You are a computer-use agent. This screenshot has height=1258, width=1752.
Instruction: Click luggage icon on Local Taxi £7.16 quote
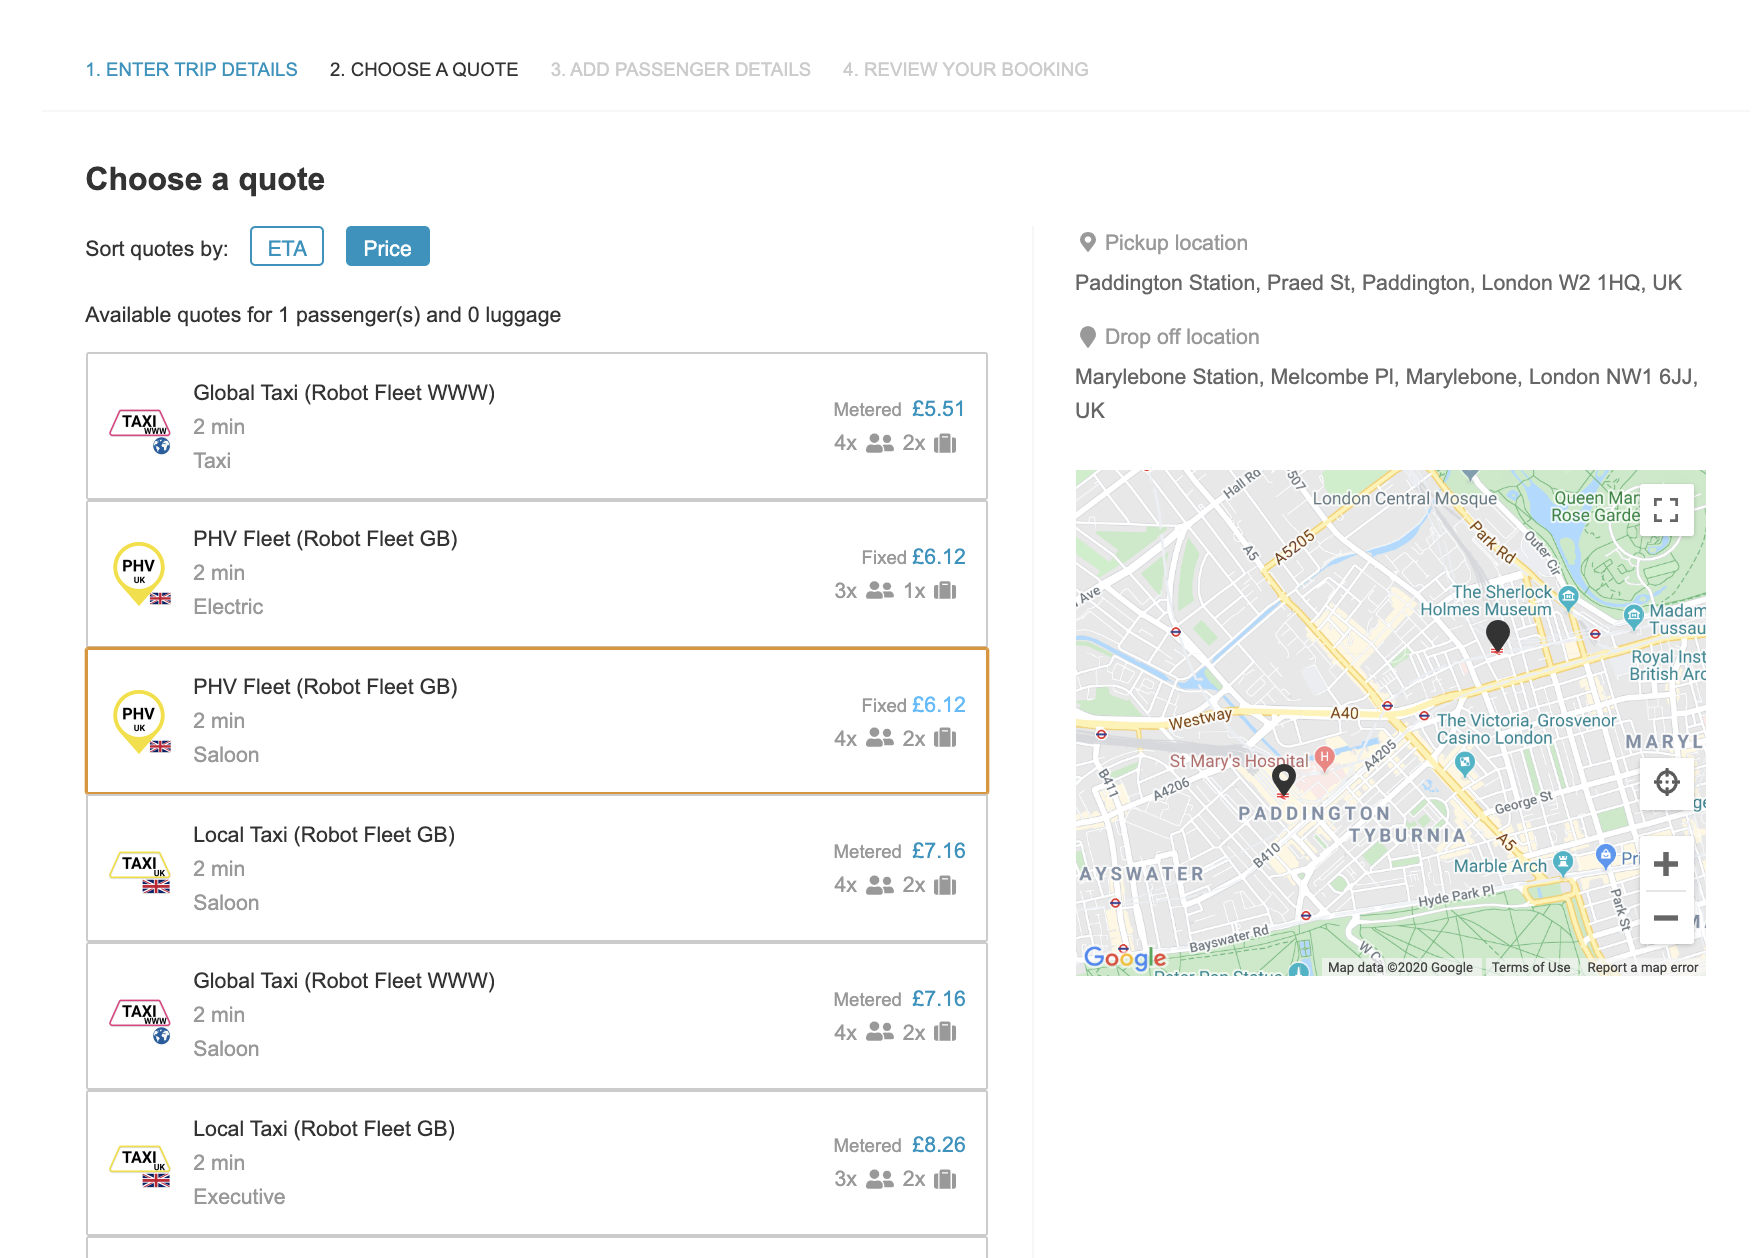pyautogui.click(x=945, y=885)
